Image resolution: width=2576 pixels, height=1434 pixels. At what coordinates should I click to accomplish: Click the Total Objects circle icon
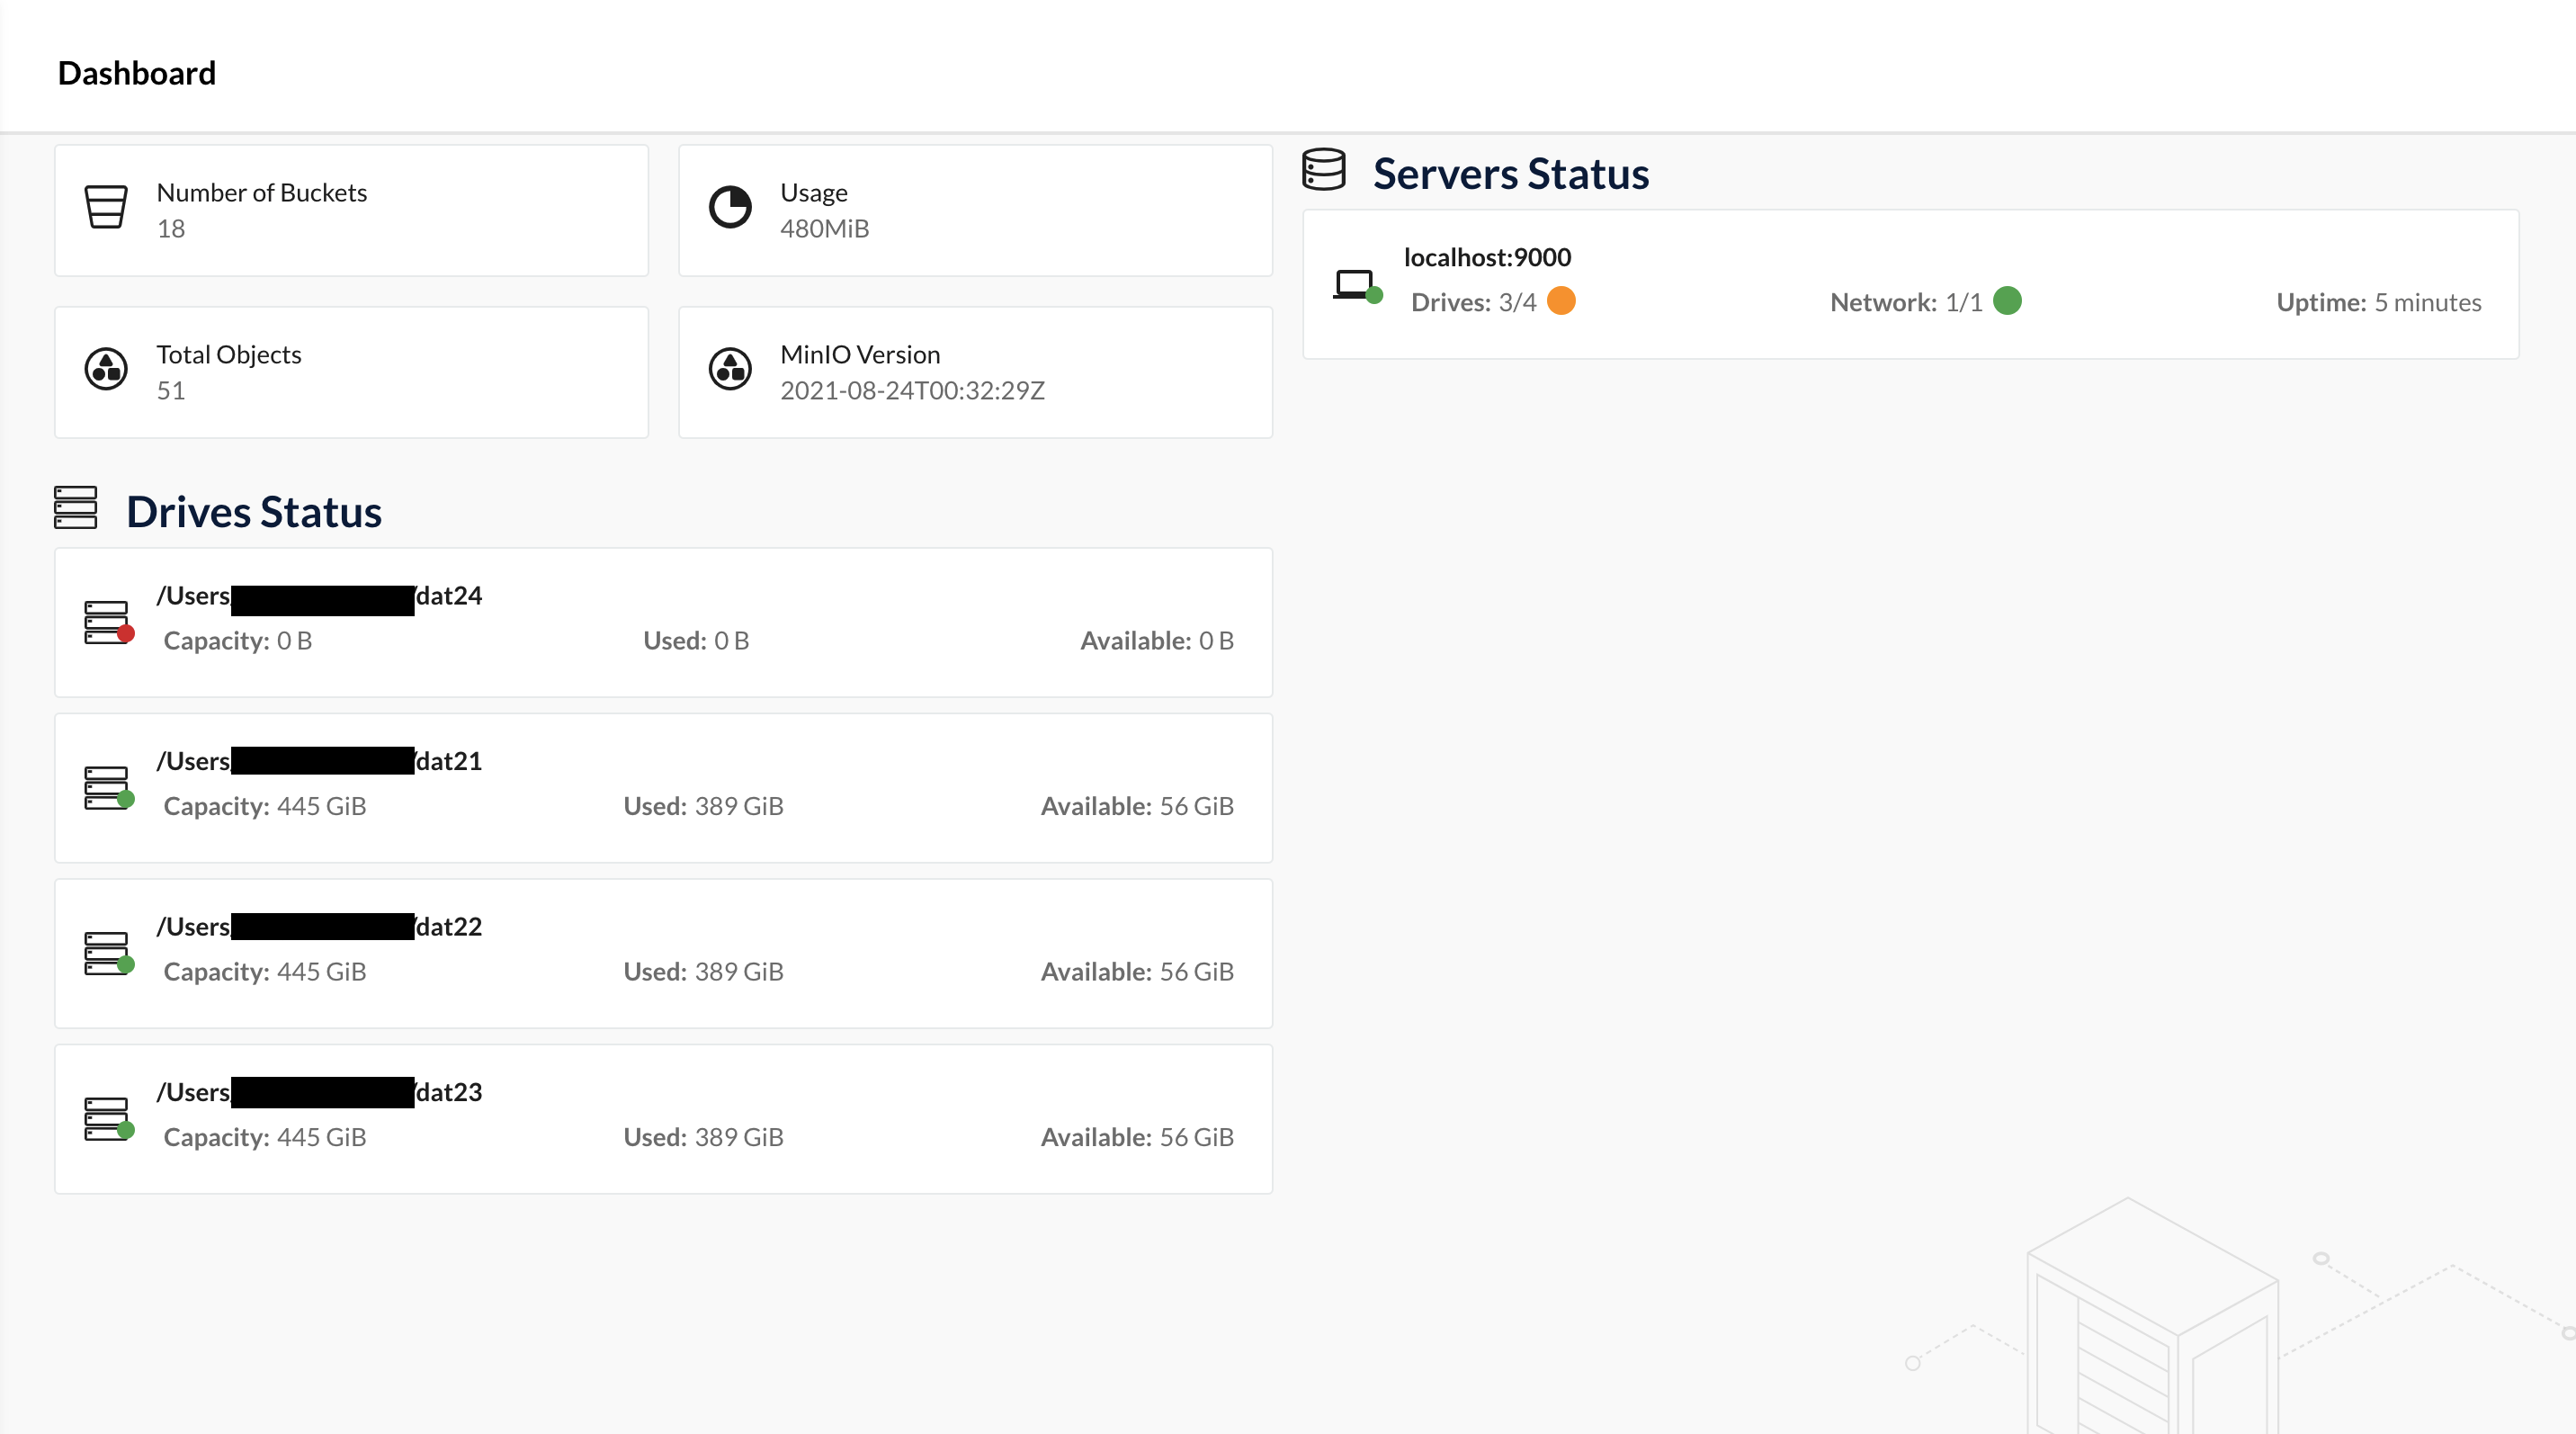106,369
